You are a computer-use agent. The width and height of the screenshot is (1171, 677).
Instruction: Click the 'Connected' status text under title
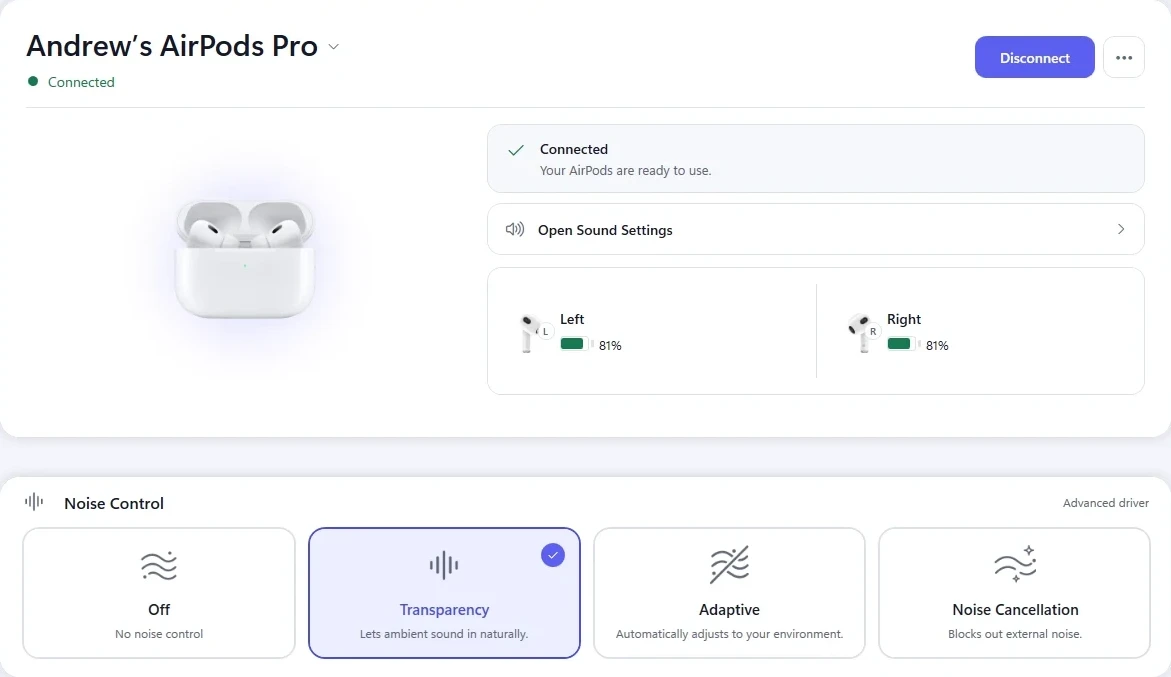point(81,82)
